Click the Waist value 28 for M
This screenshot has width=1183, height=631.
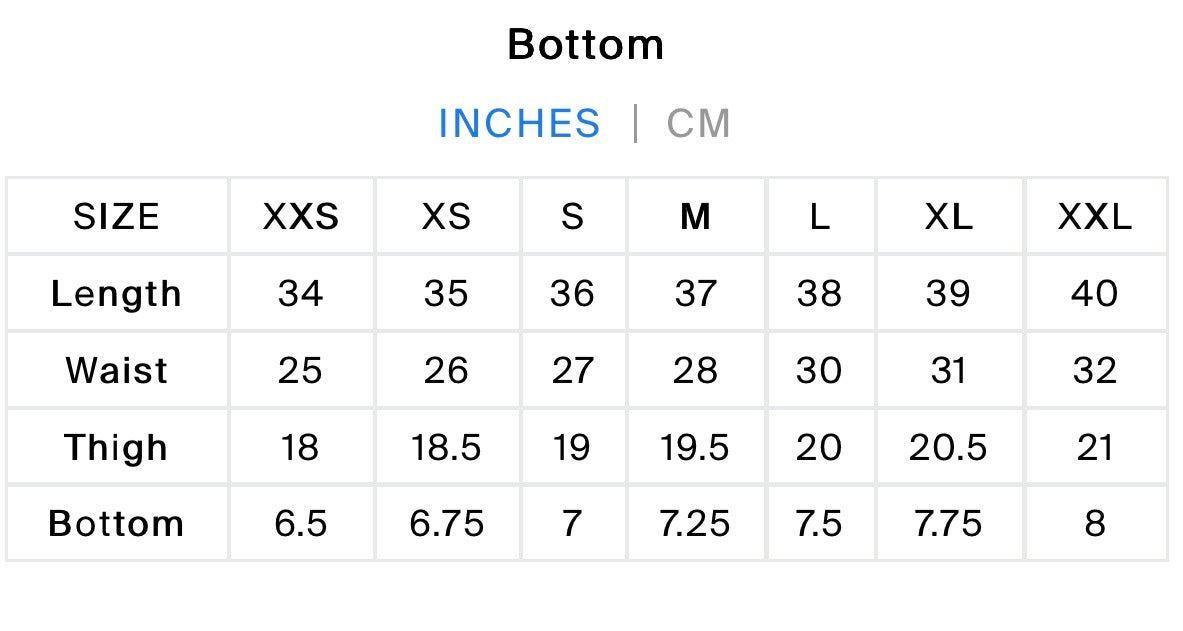tap(695, 371)
